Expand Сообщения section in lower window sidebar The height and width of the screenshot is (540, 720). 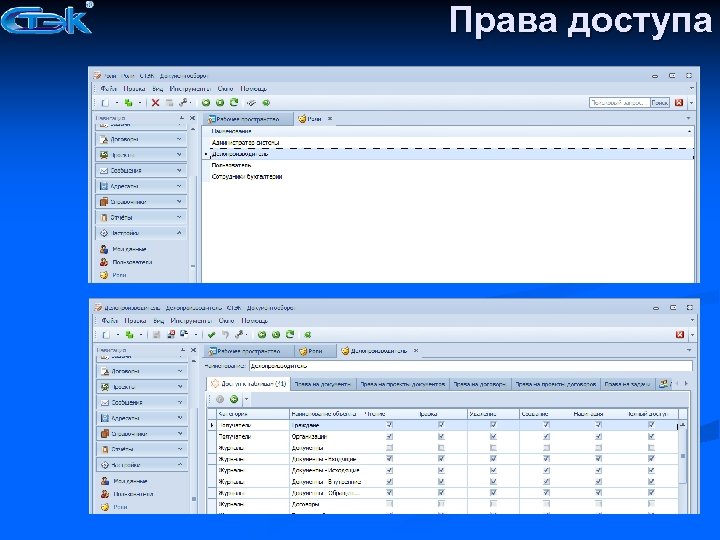(x=142, y=402)
